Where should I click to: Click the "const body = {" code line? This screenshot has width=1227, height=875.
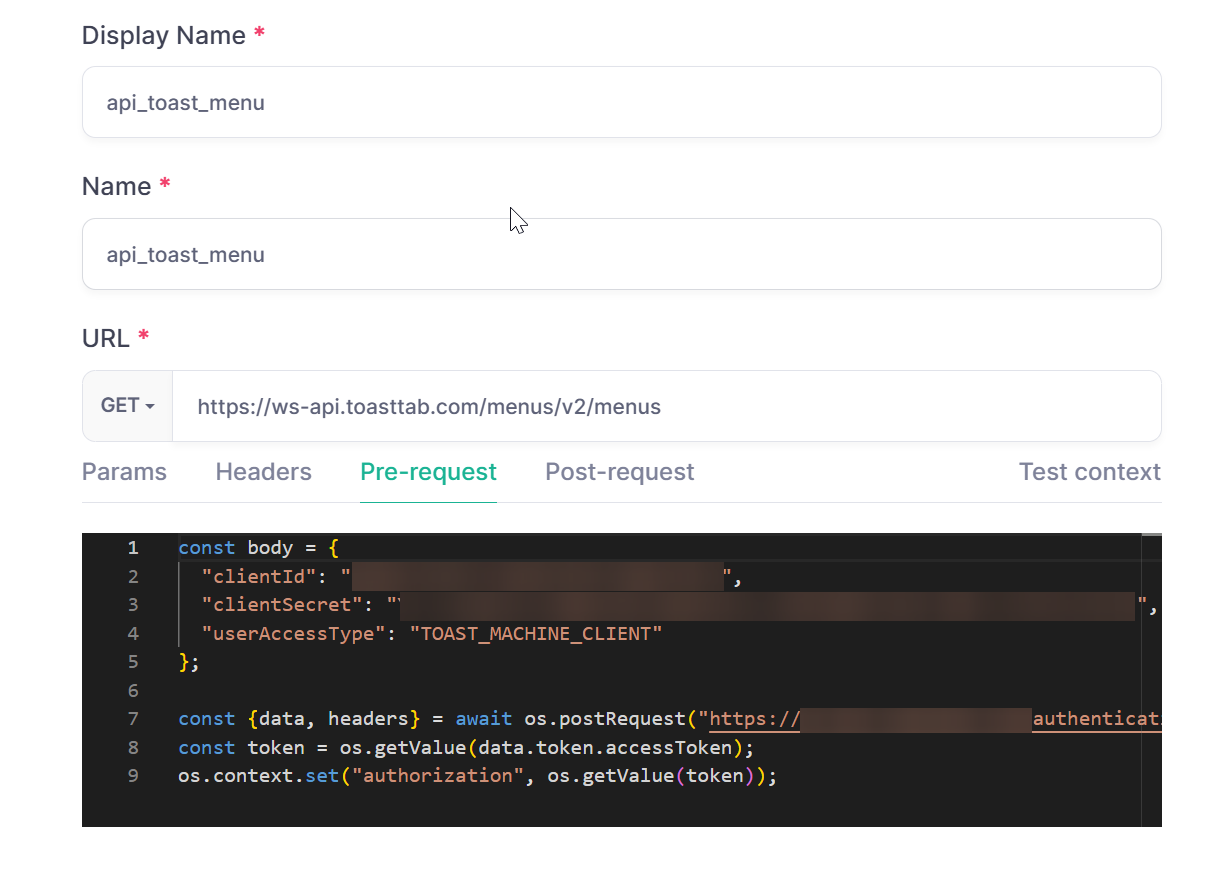258,548
